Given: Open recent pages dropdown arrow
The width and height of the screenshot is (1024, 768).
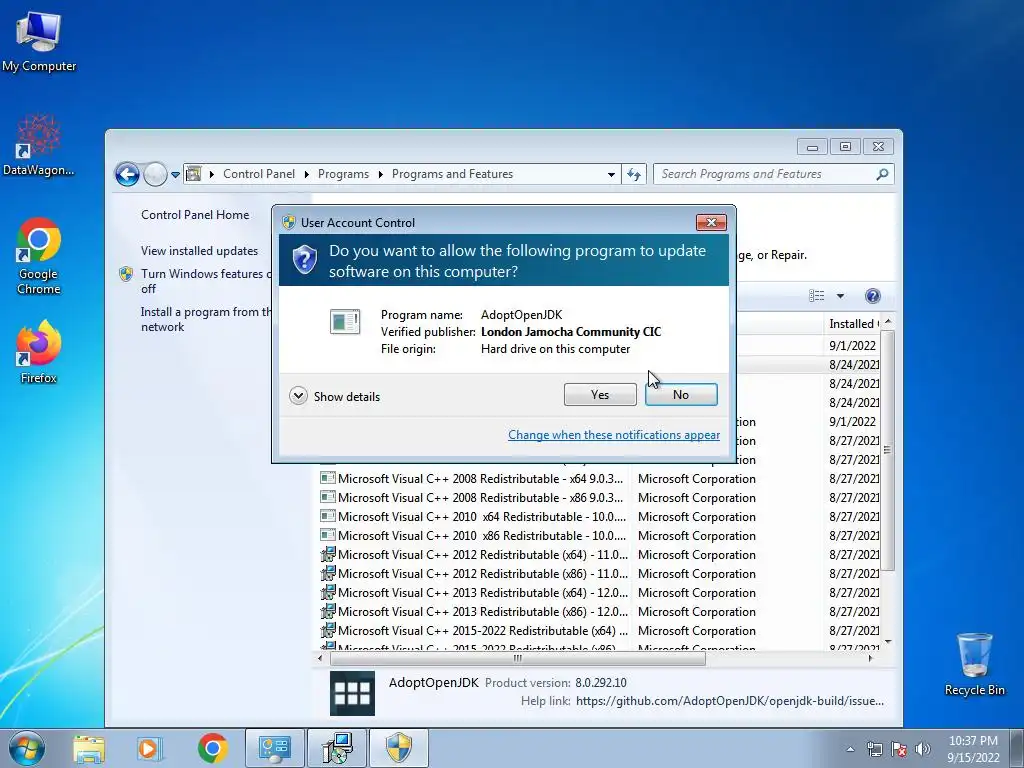Looking at the screenshot, I should (175, 175).
